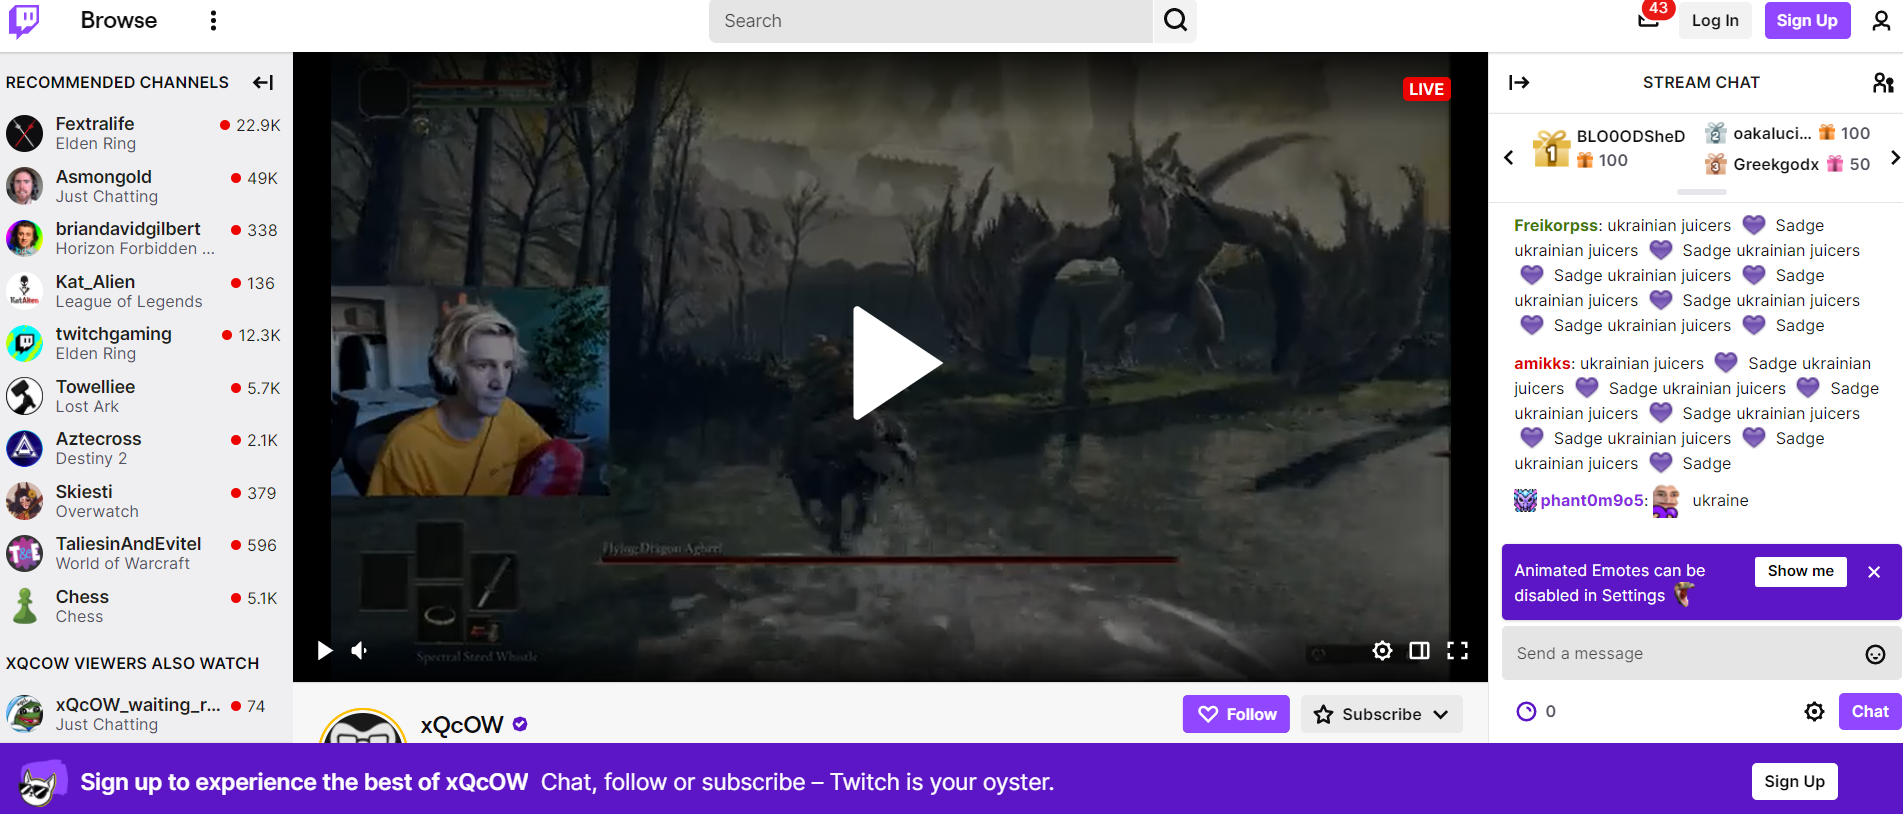The height and width of the screenshot is (814, 1903).
Task: Click the xQcOW channel avatar below video
Action: coord(363,727)
